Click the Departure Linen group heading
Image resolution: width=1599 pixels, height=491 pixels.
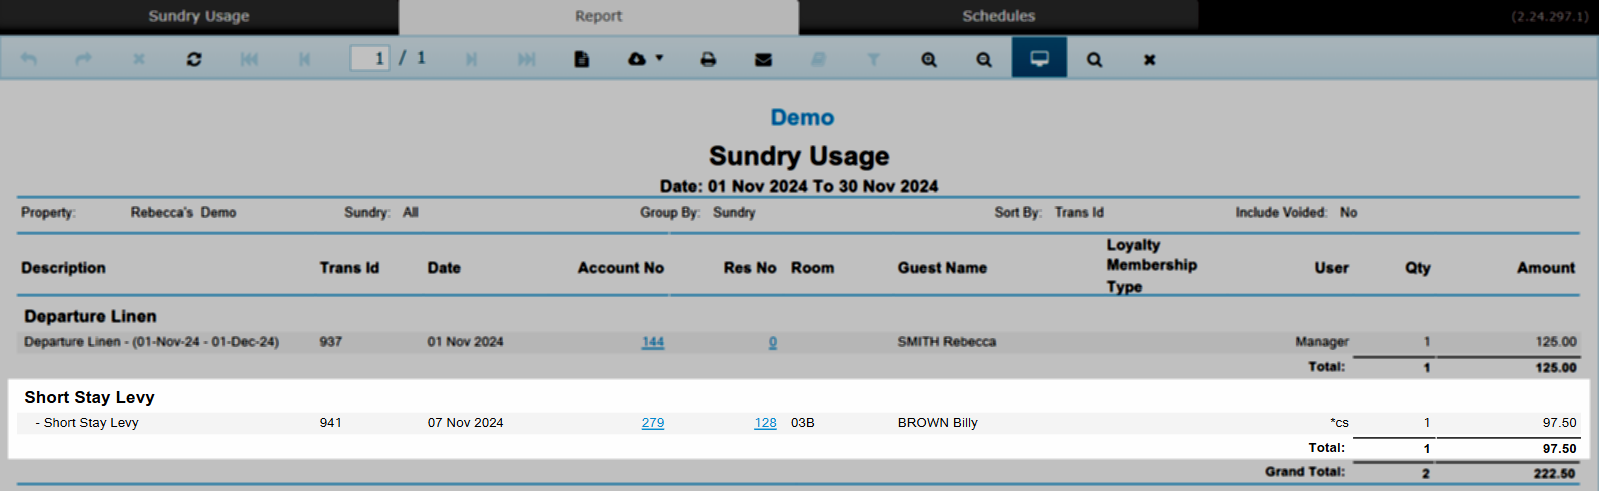pyautogui.click(x=90, y=316)
